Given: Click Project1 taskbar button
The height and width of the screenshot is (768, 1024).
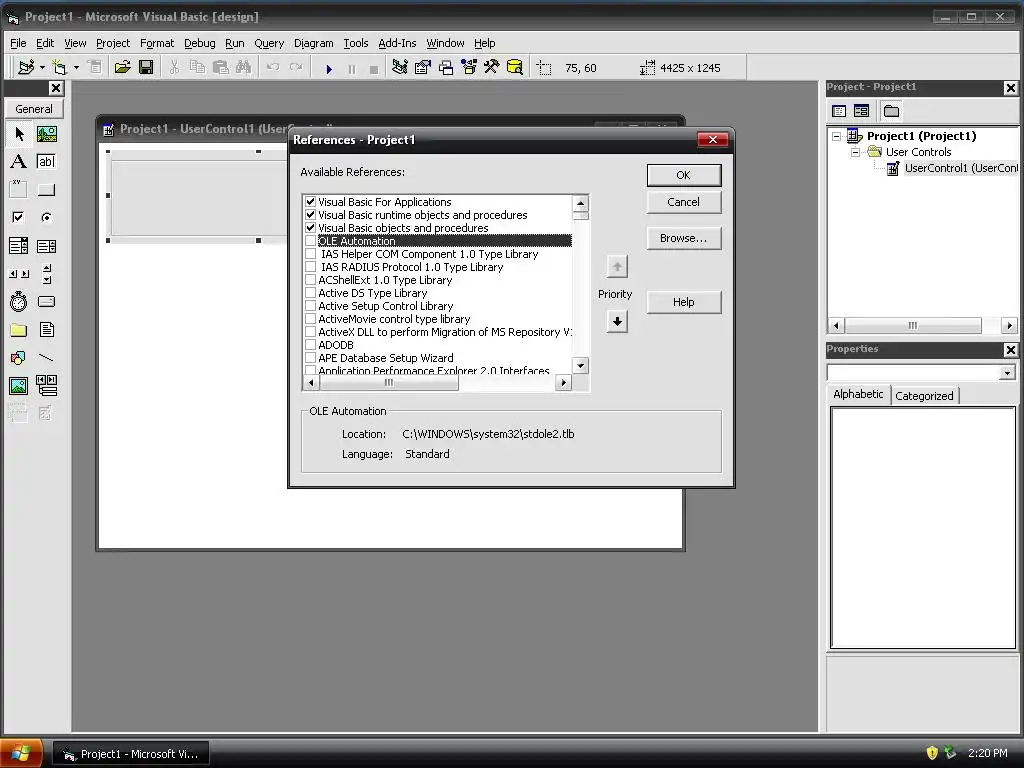Looking at the screenshot, I should pos(130,754).
